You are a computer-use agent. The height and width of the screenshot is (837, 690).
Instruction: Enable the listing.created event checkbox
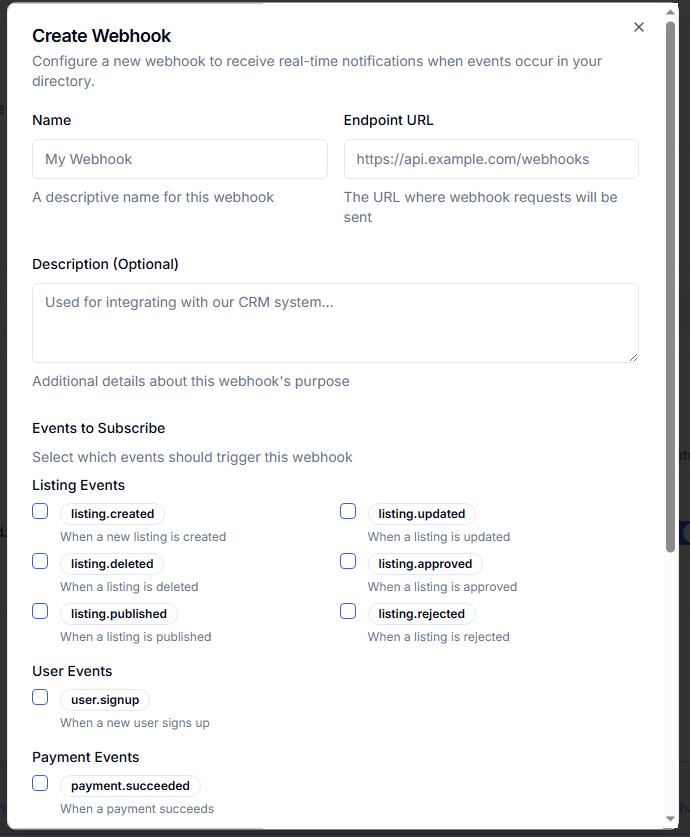click(39, 511)
